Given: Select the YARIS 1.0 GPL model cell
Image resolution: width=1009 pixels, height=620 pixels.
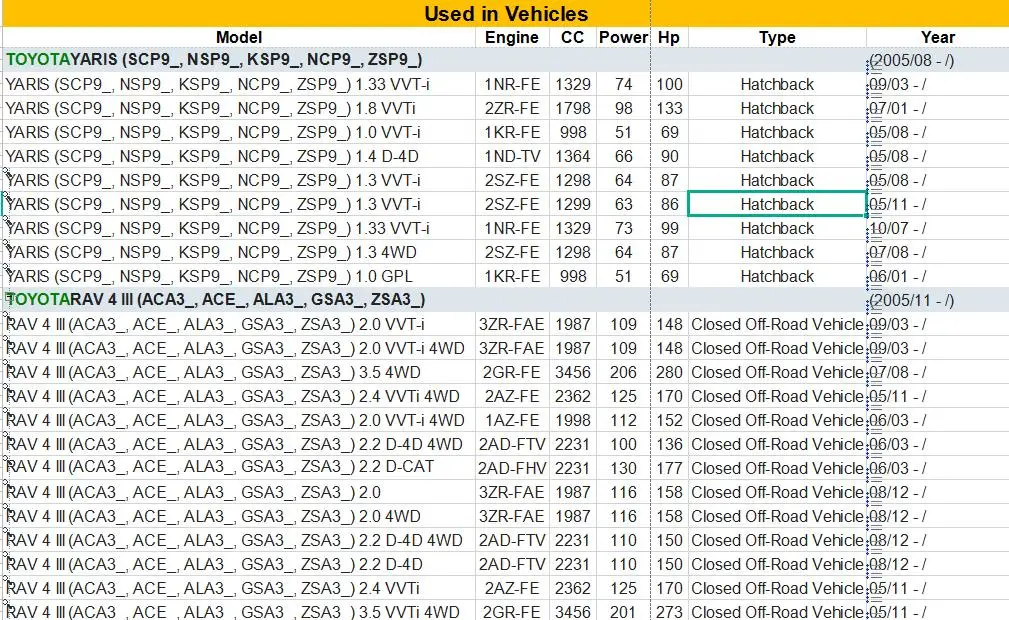Looking at the screenshot, I should [x=239, y=276].
